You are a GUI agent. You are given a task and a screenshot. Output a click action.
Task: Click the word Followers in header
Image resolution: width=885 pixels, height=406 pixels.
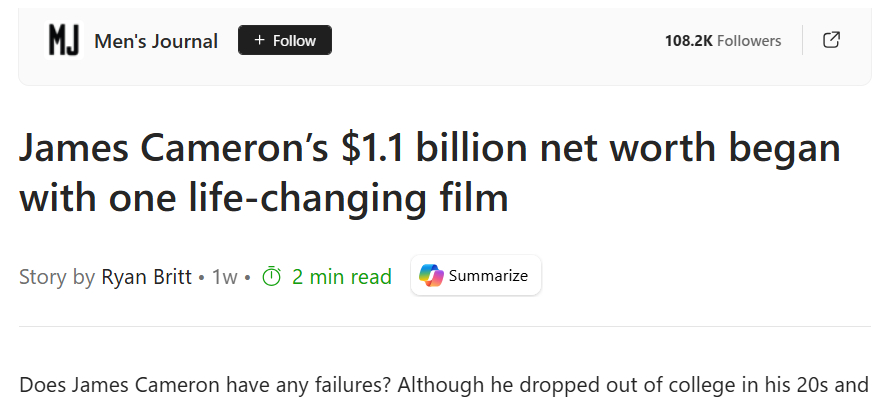[x=749, y=41]
